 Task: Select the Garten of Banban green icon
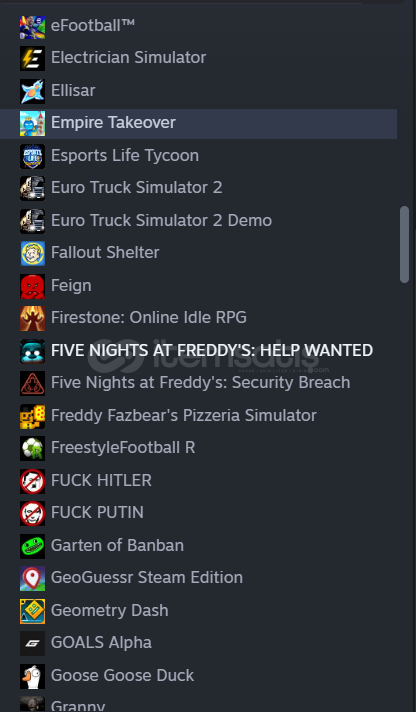coord(32,546)
